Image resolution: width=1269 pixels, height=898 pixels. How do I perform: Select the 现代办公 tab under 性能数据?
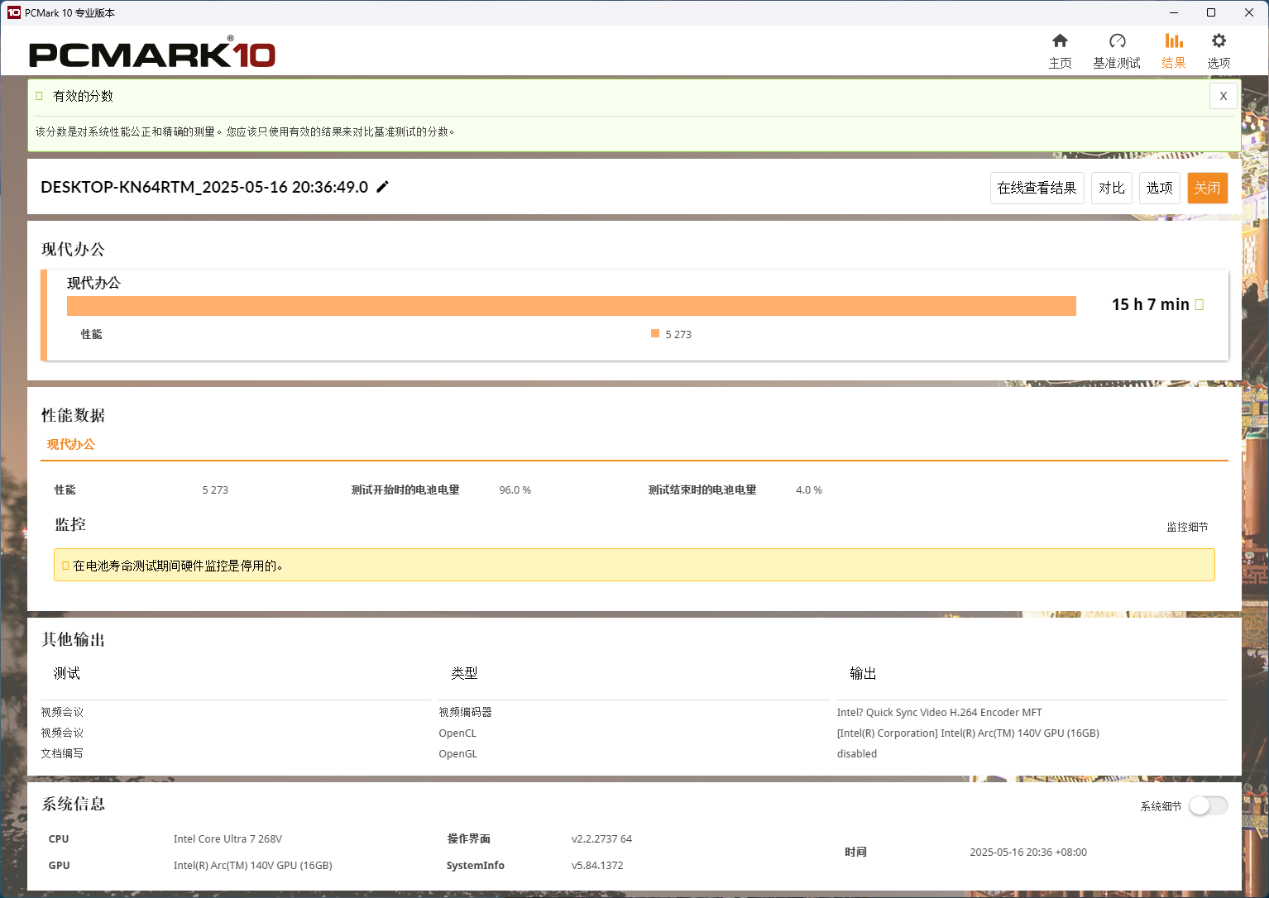(71, 444)
